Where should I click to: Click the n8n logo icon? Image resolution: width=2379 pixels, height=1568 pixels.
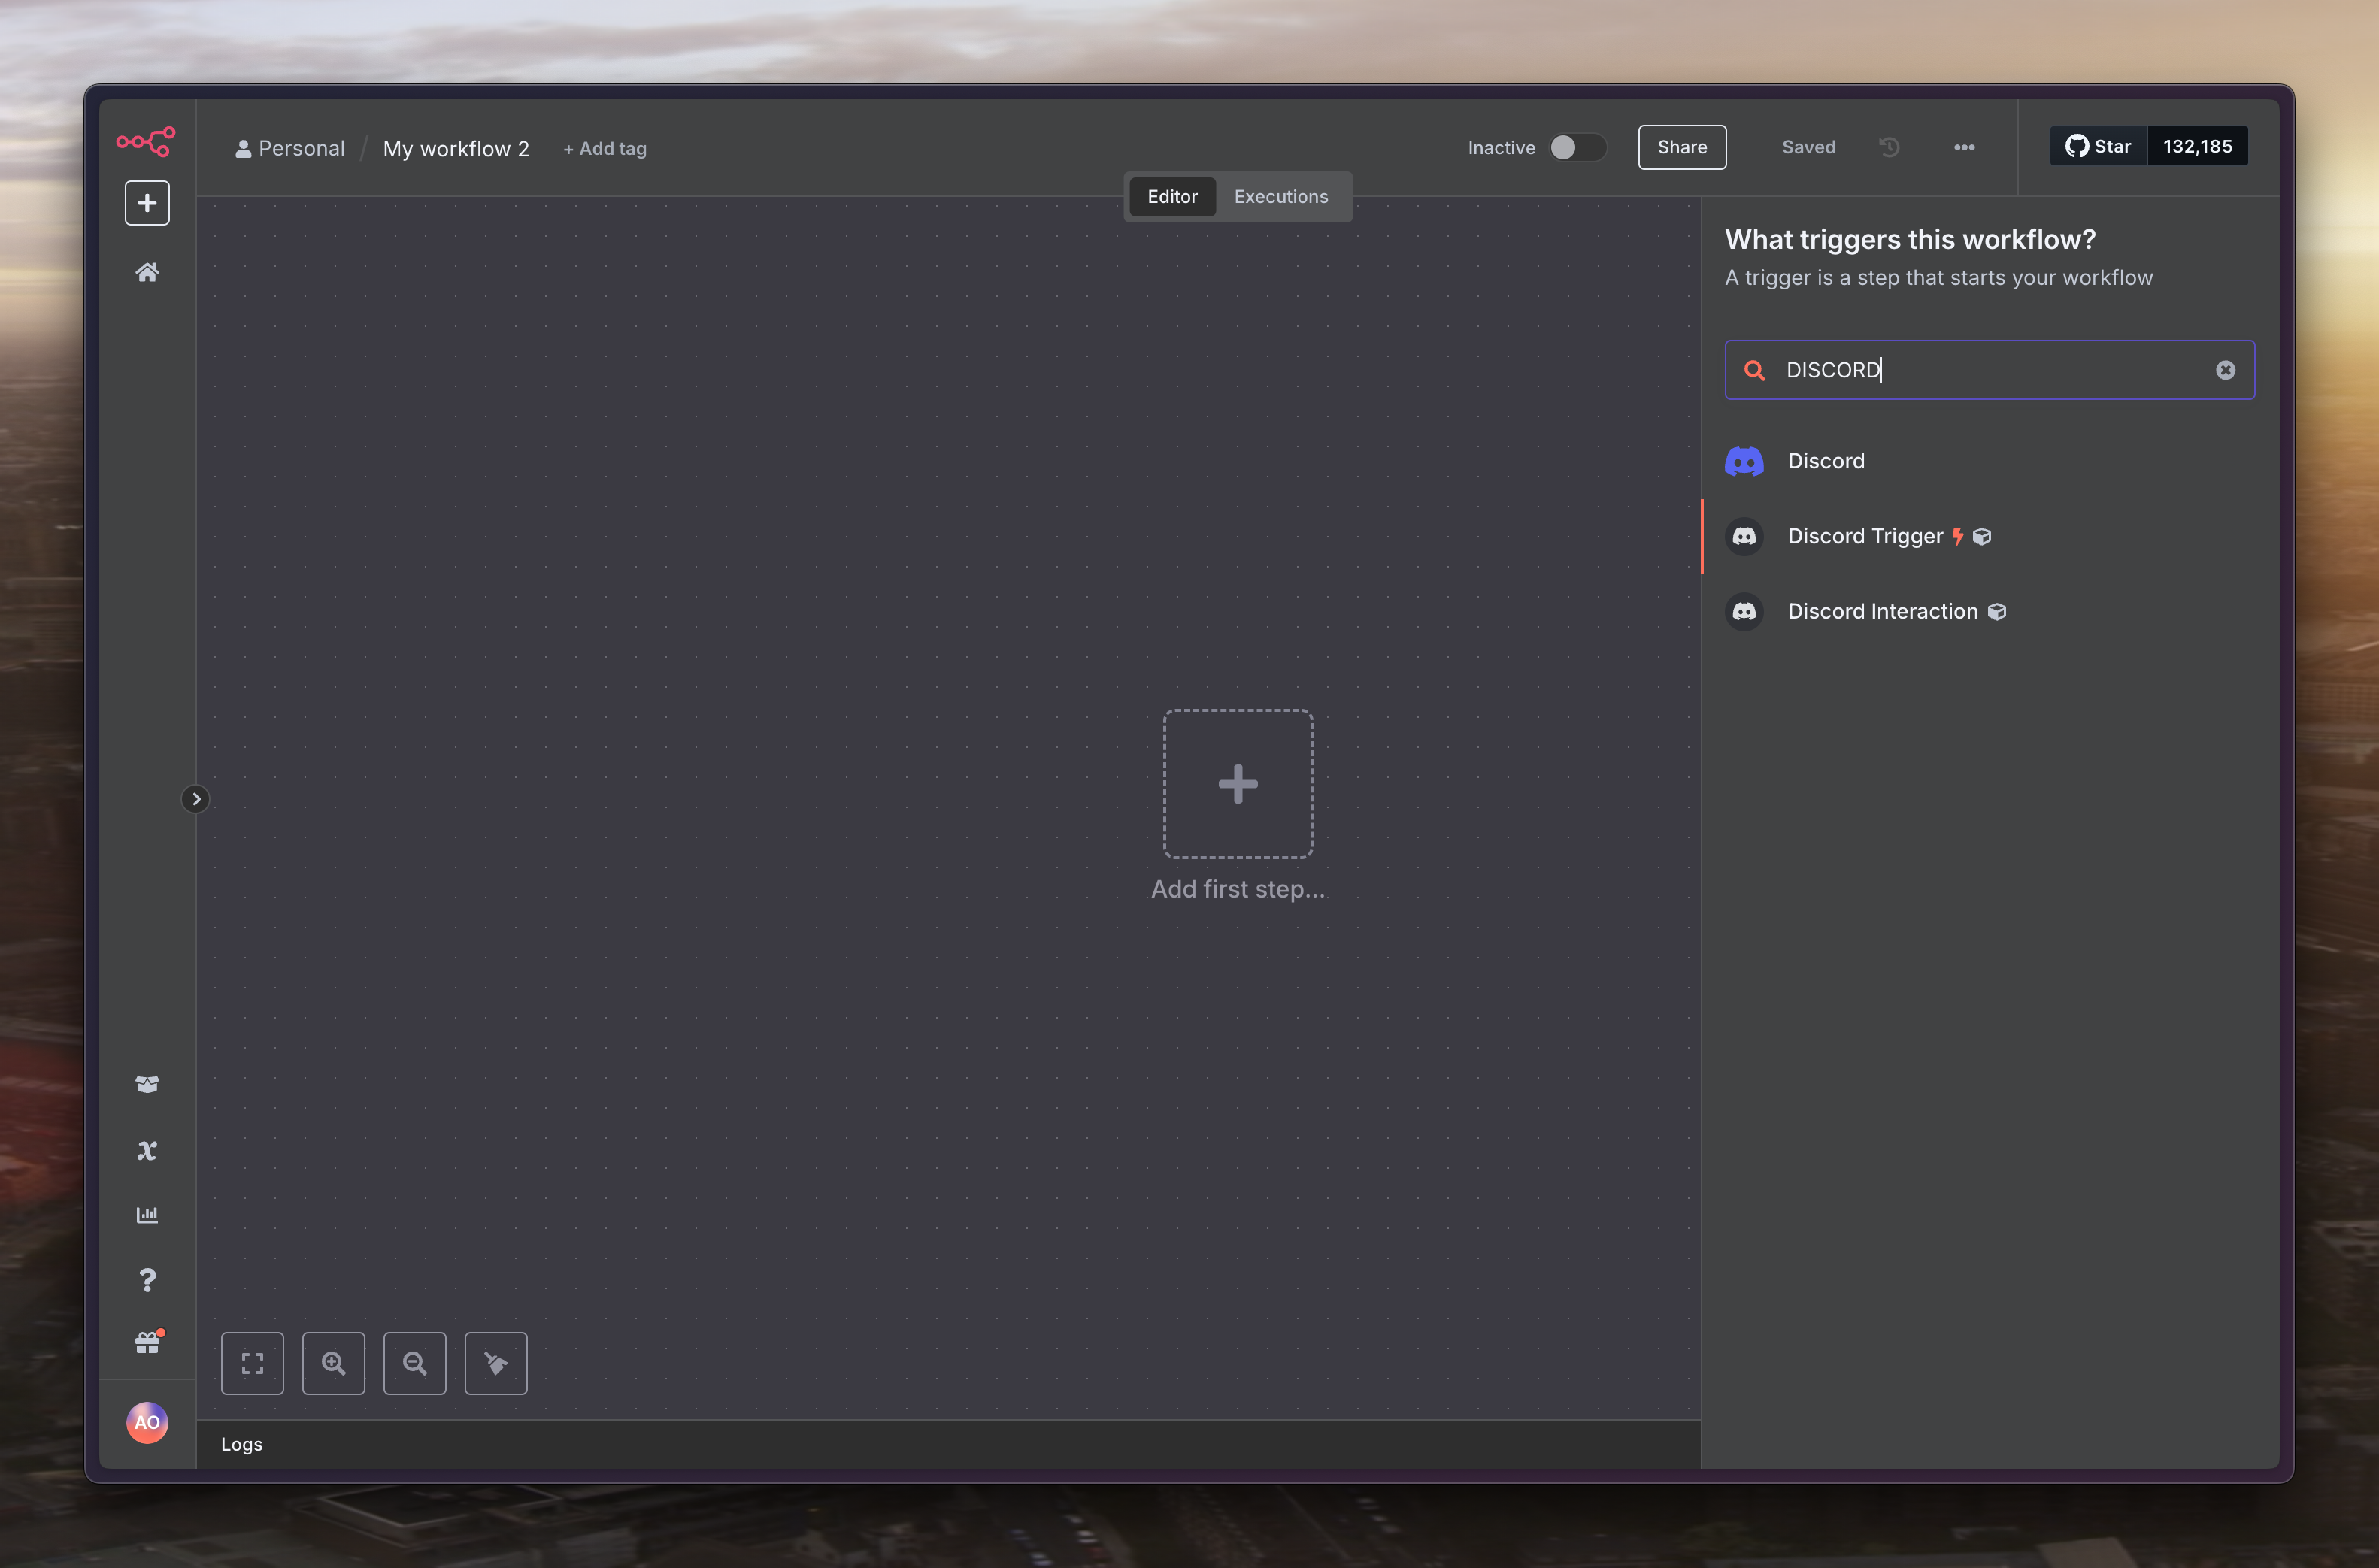146,141
